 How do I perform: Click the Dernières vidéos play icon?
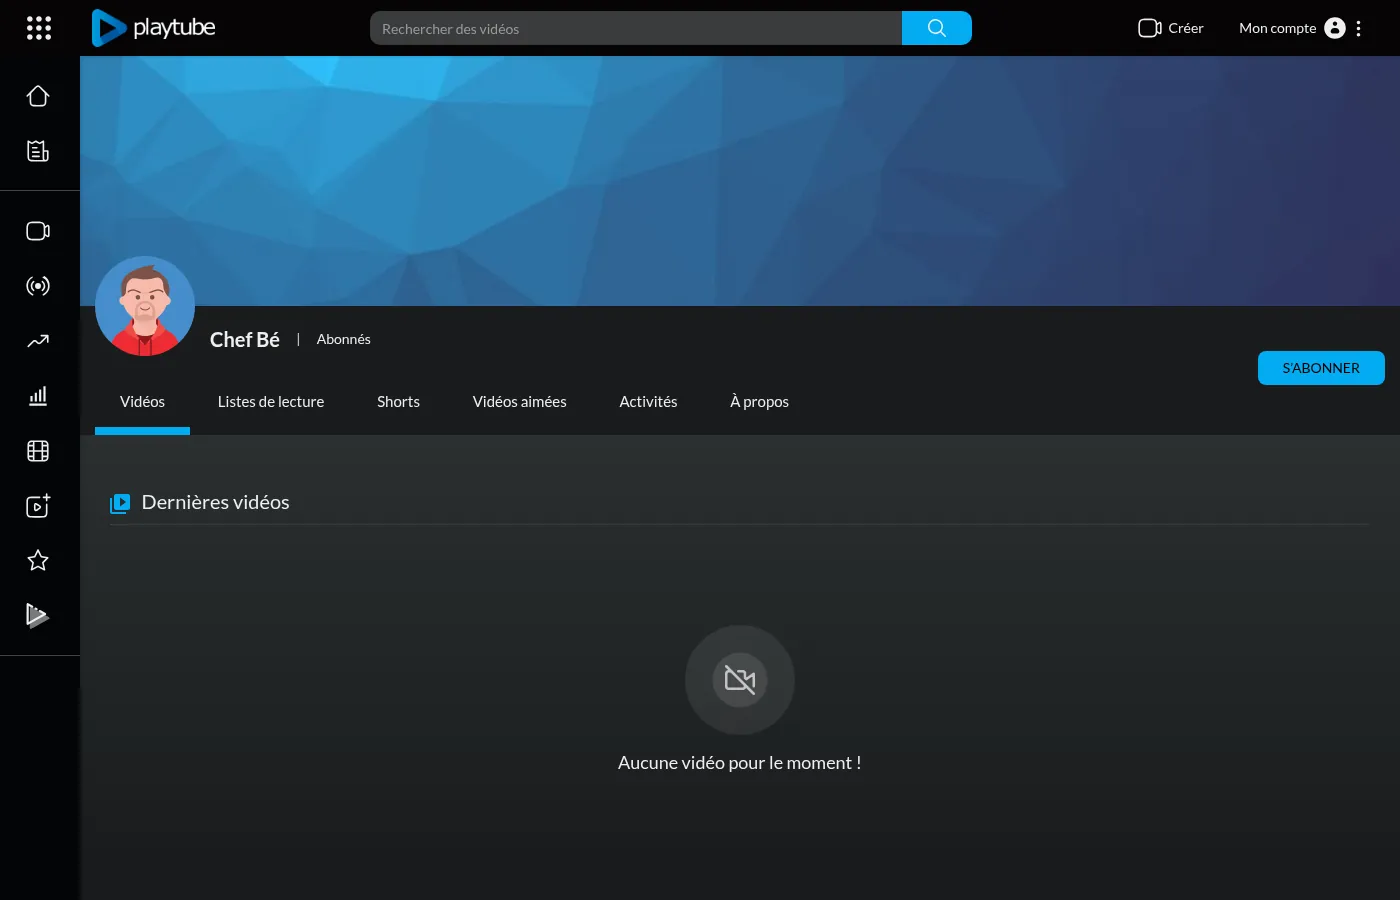pos(120,503)
